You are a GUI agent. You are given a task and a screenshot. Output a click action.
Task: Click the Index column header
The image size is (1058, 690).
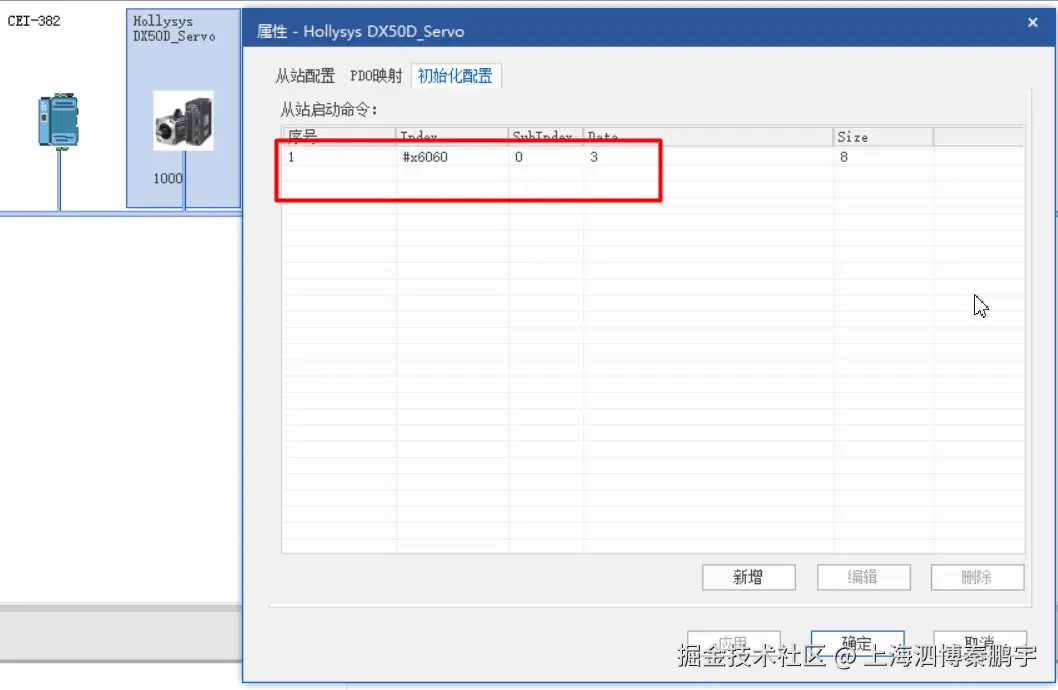coord(418,137)
